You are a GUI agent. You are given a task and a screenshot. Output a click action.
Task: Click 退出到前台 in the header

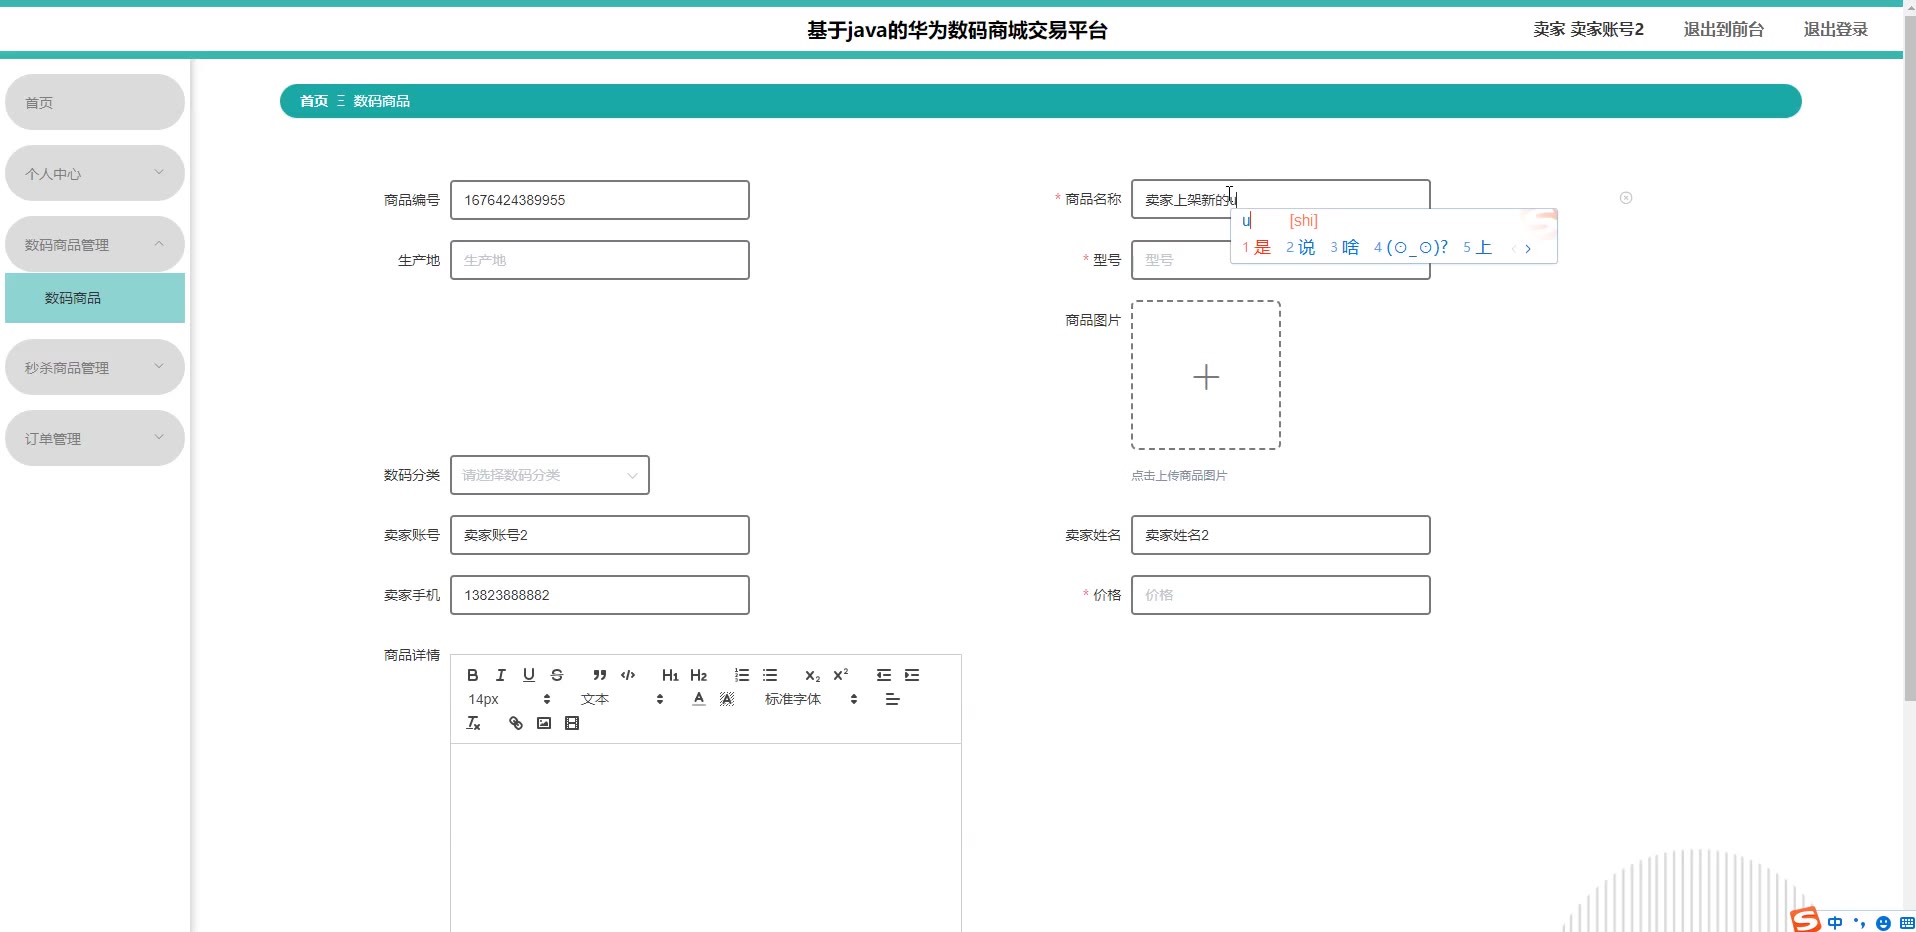pyautogui.click(x=1723, y=29)
